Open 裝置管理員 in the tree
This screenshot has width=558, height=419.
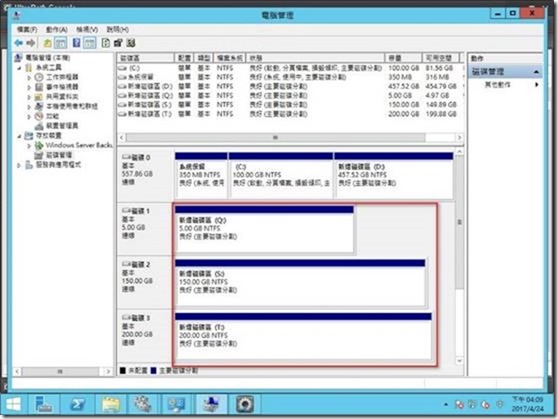[62, 126]
